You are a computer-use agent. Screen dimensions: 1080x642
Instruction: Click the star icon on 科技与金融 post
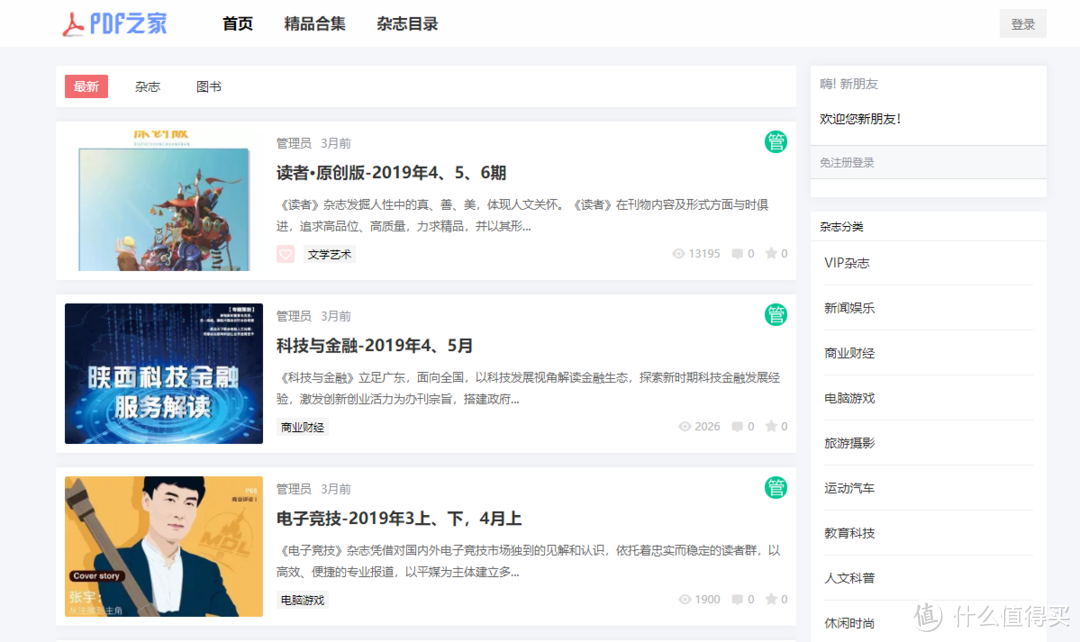(x=771, y=426)
